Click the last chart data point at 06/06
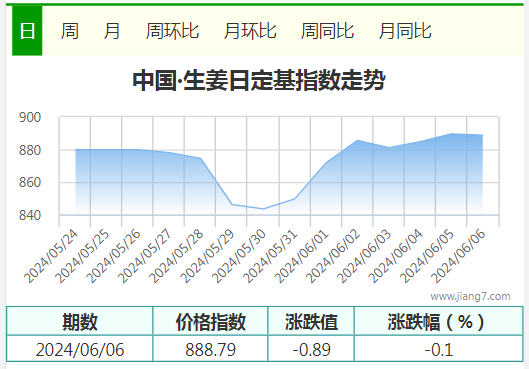 [x=482, y=135]
